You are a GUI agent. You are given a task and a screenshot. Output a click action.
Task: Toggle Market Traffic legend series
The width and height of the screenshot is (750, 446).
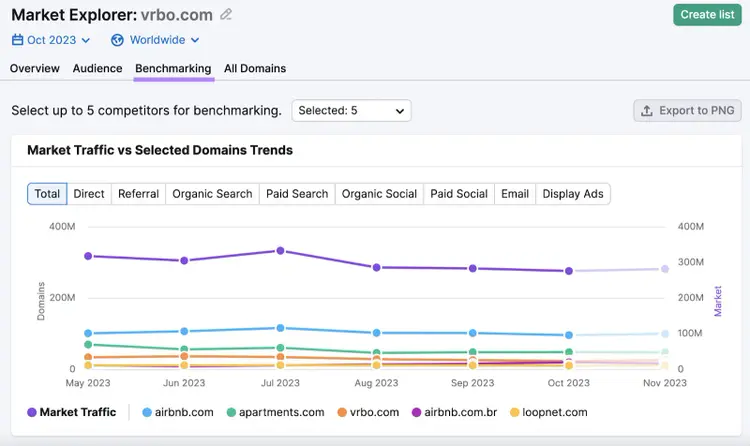[72, 412]
